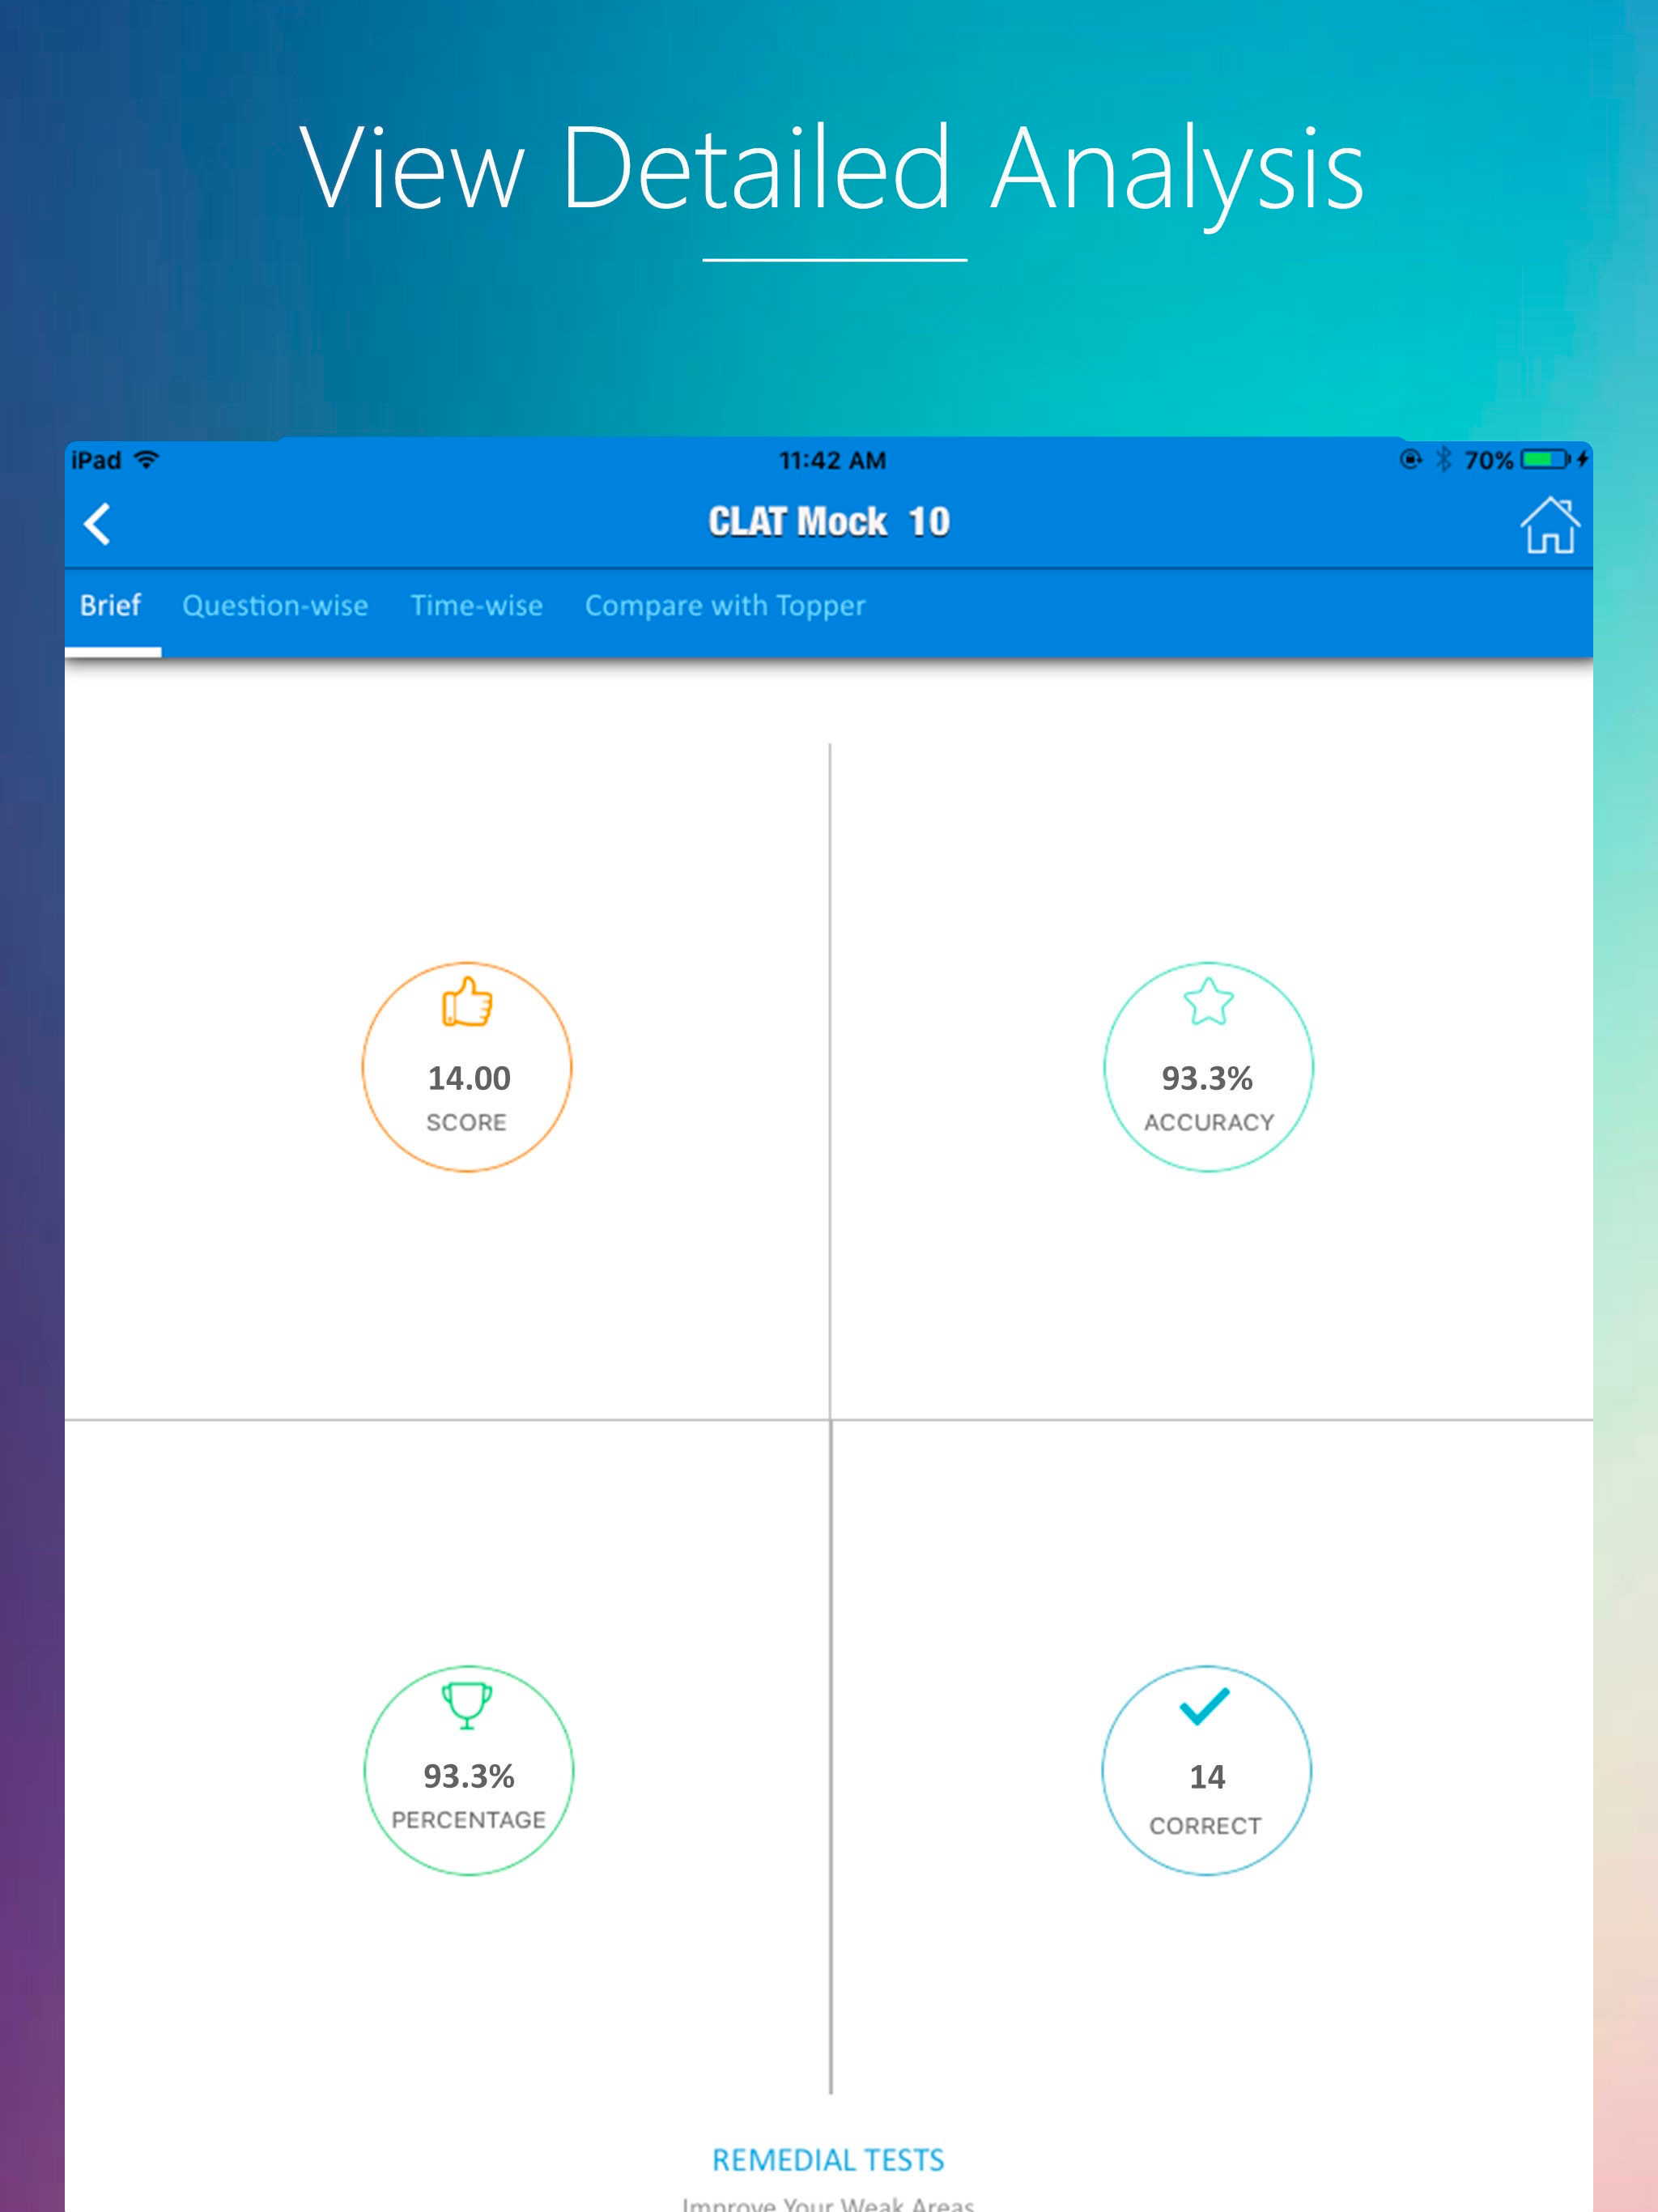The height and width of the screenshot is (2212, 1658).
Task: Click the CORRECT label
Action: [x=1205, y=1826]
